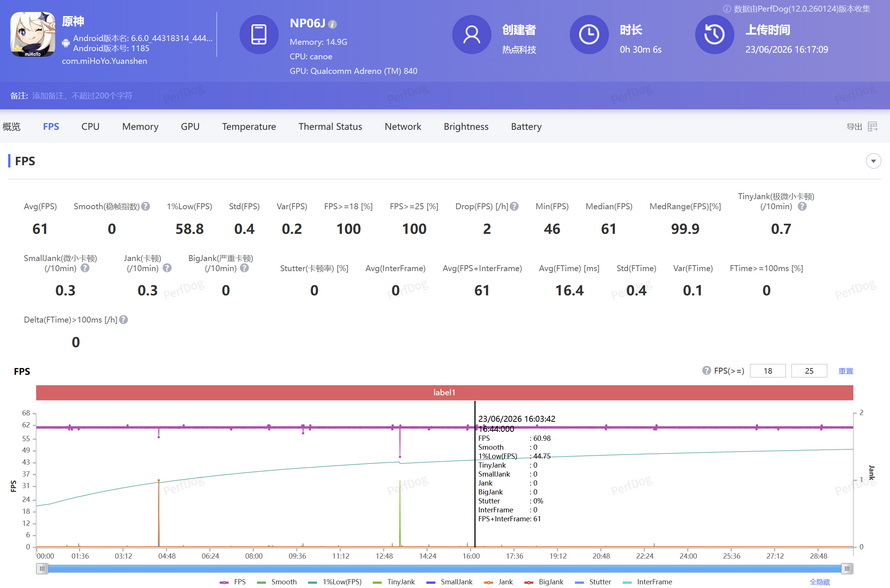Toggle the BigJank legend series
Screen dimensions: 890x588
click(544, 582)
